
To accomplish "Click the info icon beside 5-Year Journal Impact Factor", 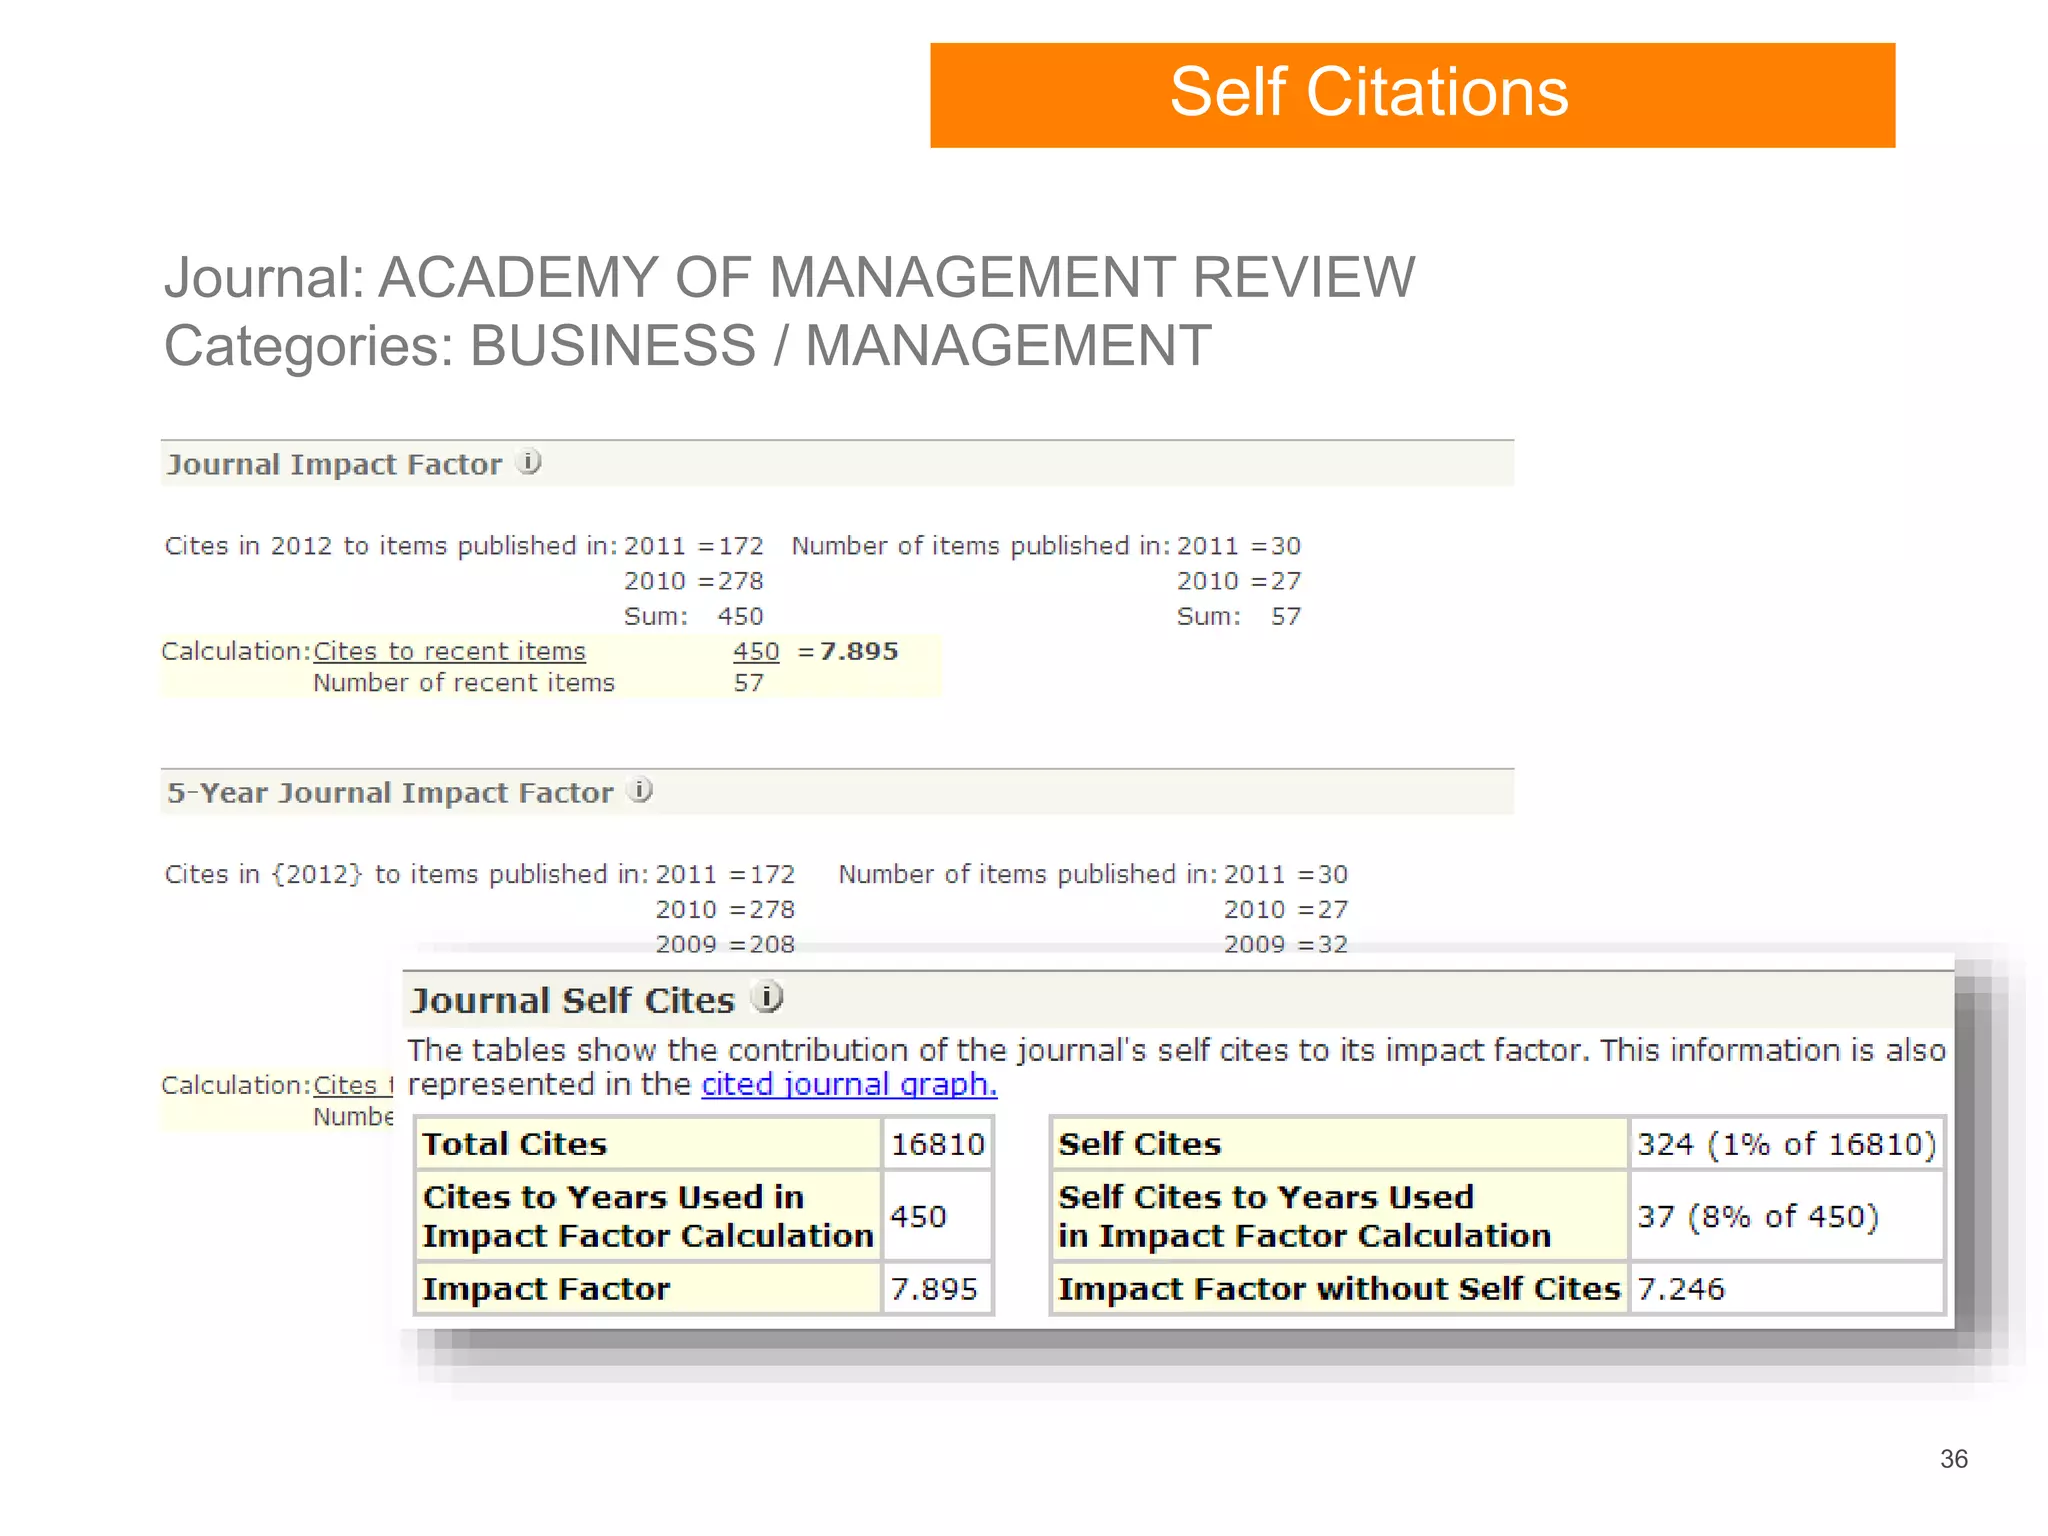I will click(640, 790).
